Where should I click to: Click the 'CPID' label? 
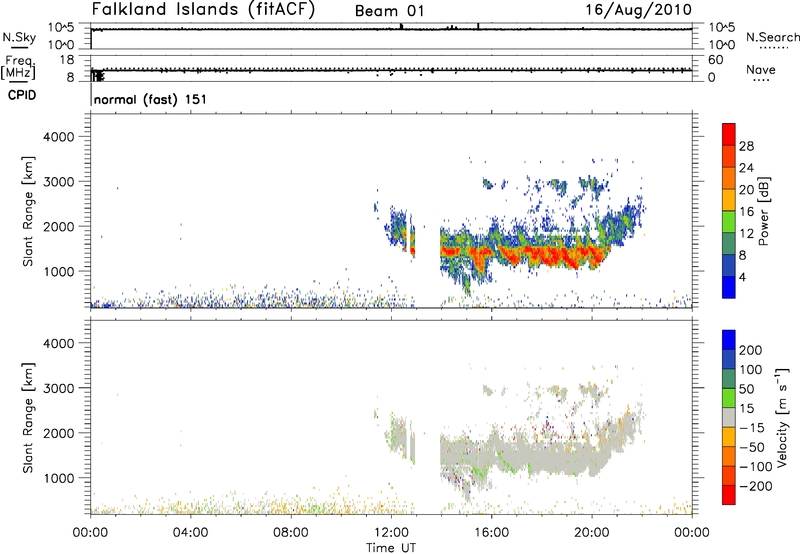click(x=22, y=95)
